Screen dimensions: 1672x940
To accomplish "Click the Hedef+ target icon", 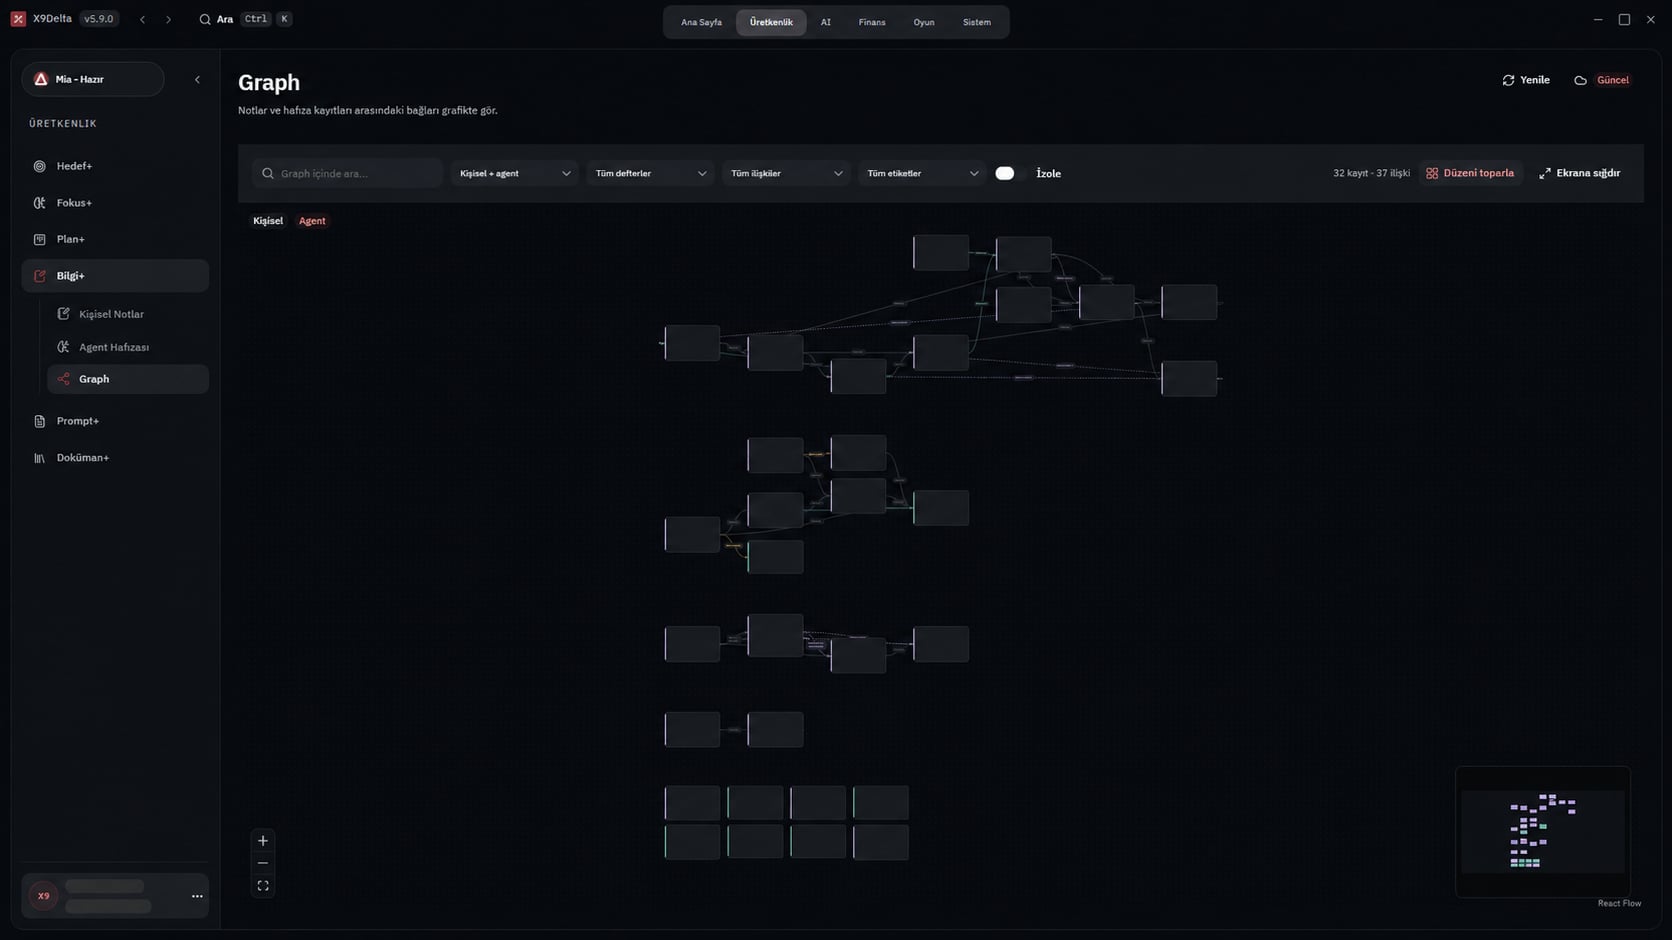I will click(x=40, y=166).
